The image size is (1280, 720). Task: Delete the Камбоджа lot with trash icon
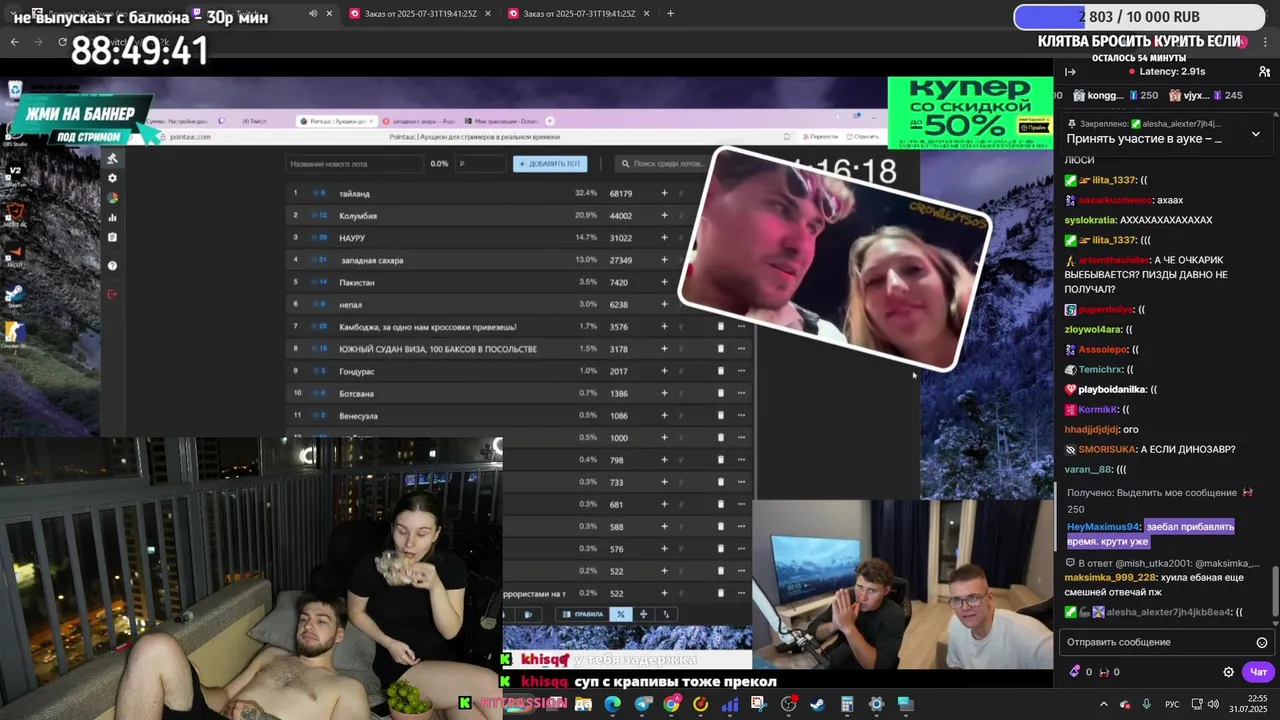720,326
